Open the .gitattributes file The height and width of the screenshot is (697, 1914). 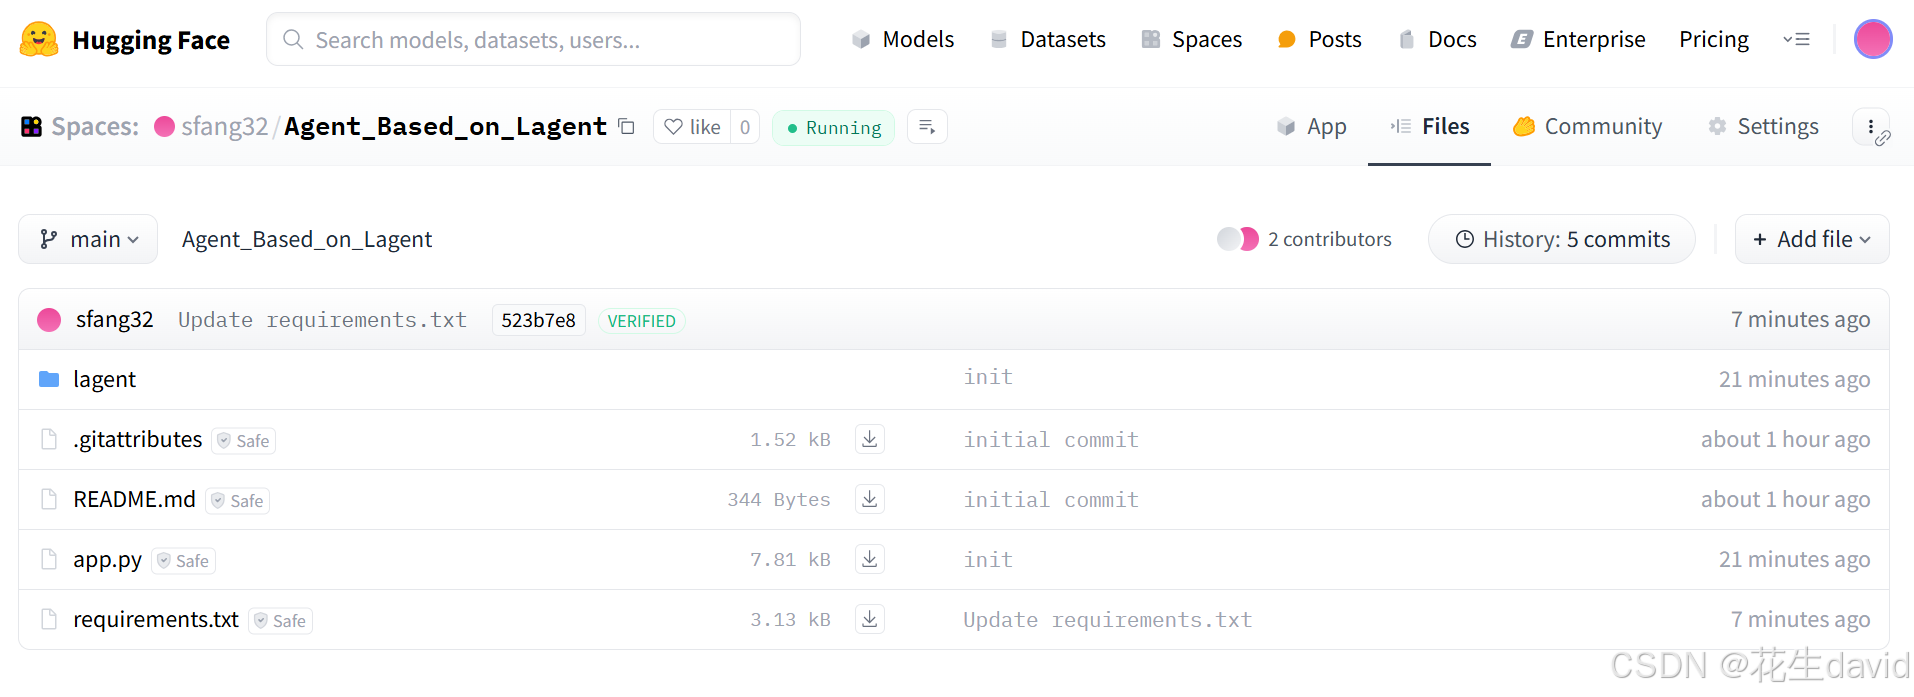[x=137, y=440]
